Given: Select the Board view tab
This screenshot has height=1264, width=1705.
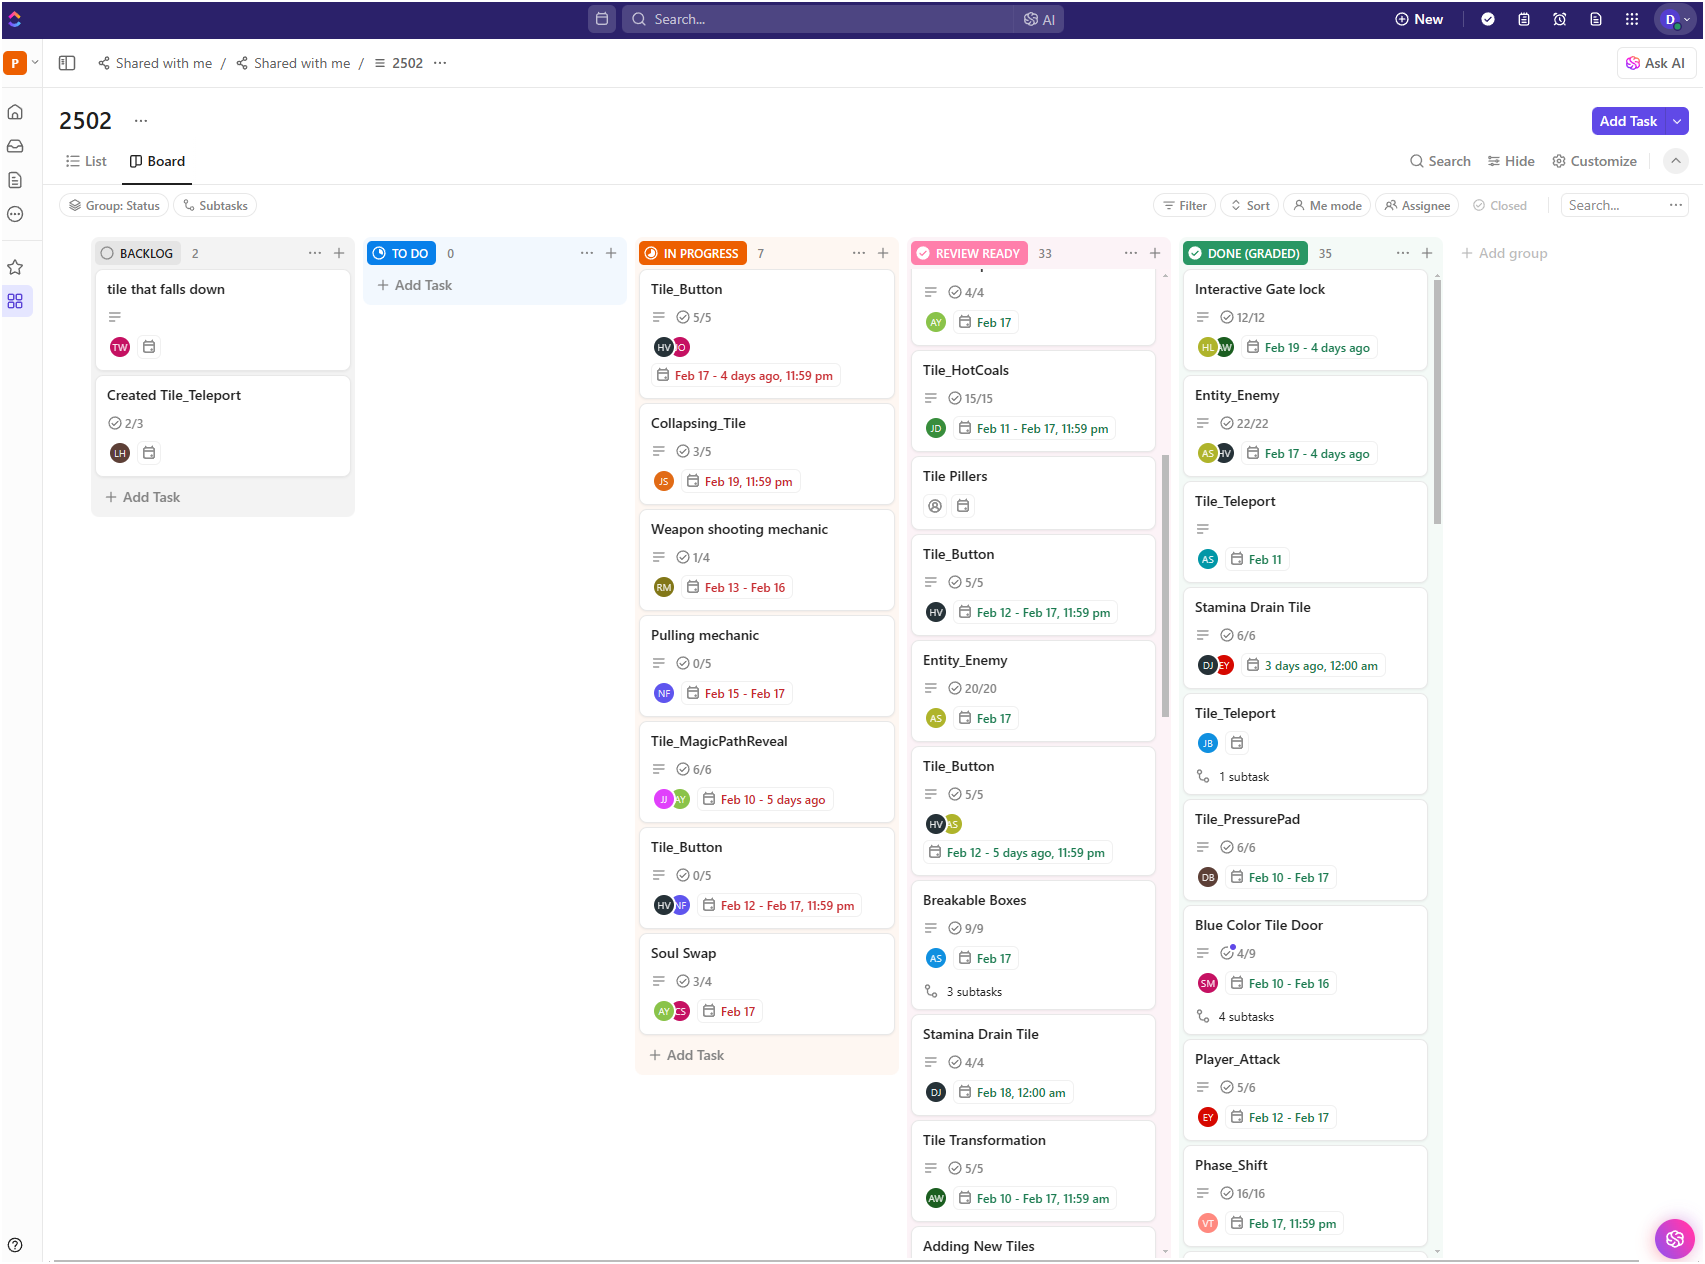Looking at the screenshot, I should (157, 161).
